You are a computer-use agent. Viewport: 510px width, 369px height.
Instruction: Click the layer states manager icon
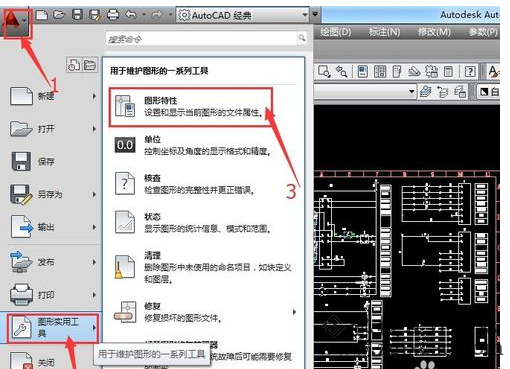460,91
